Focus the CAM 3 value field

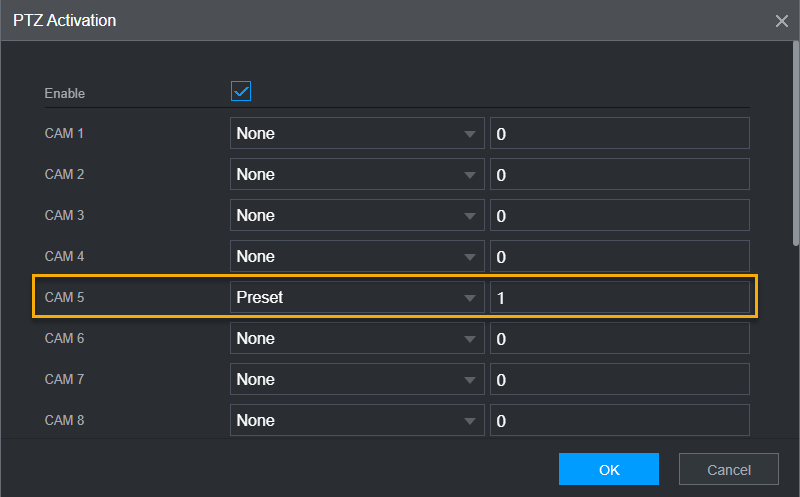pos(619,215)
